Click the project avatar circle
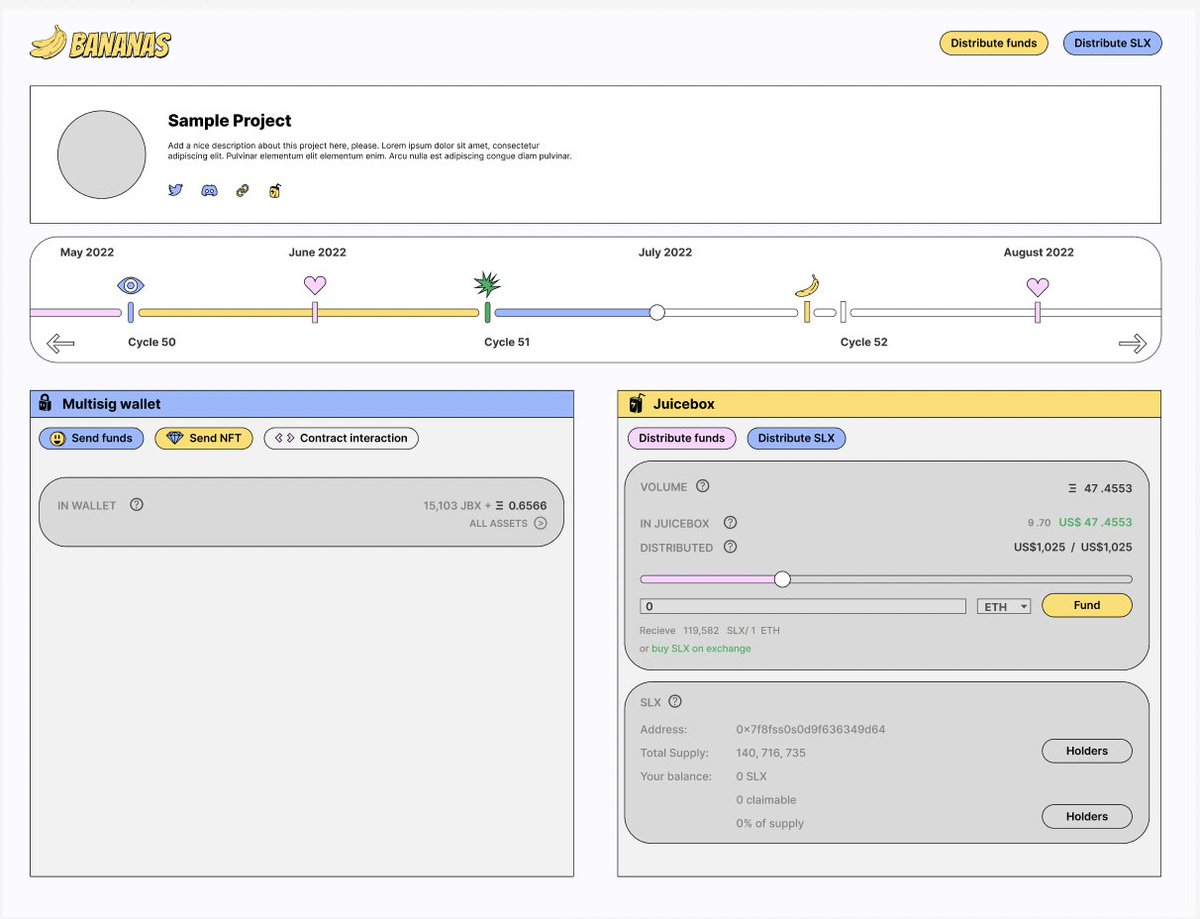This screenshot has width=1200, height=919. click(102, 154)
